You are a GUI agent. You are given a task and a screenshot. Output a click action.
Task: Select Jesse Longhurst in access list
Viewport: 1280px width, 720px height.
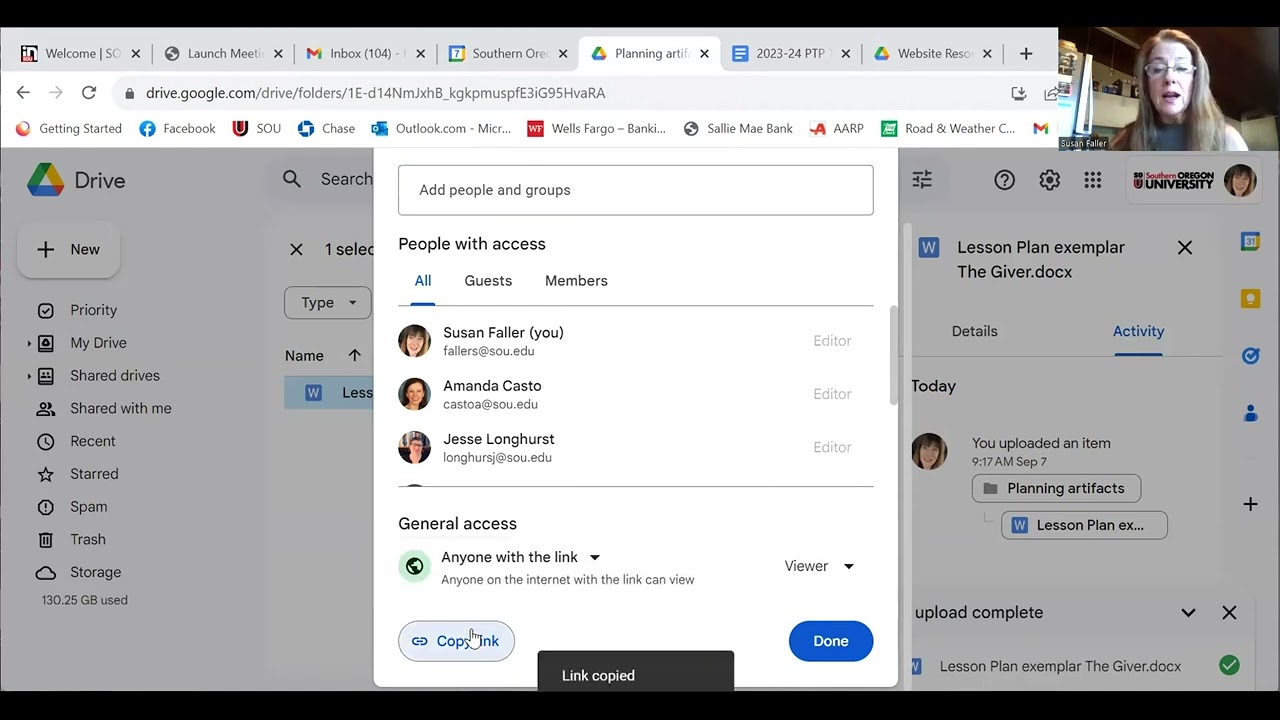636,447
